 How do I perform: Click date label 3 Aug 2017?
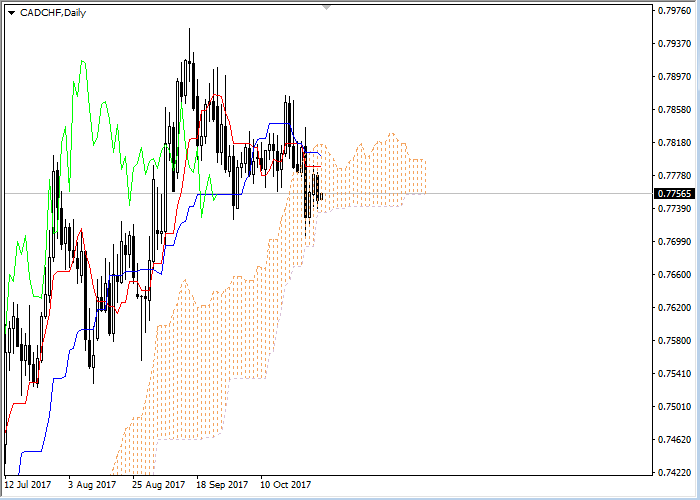[x=92, y=485]
